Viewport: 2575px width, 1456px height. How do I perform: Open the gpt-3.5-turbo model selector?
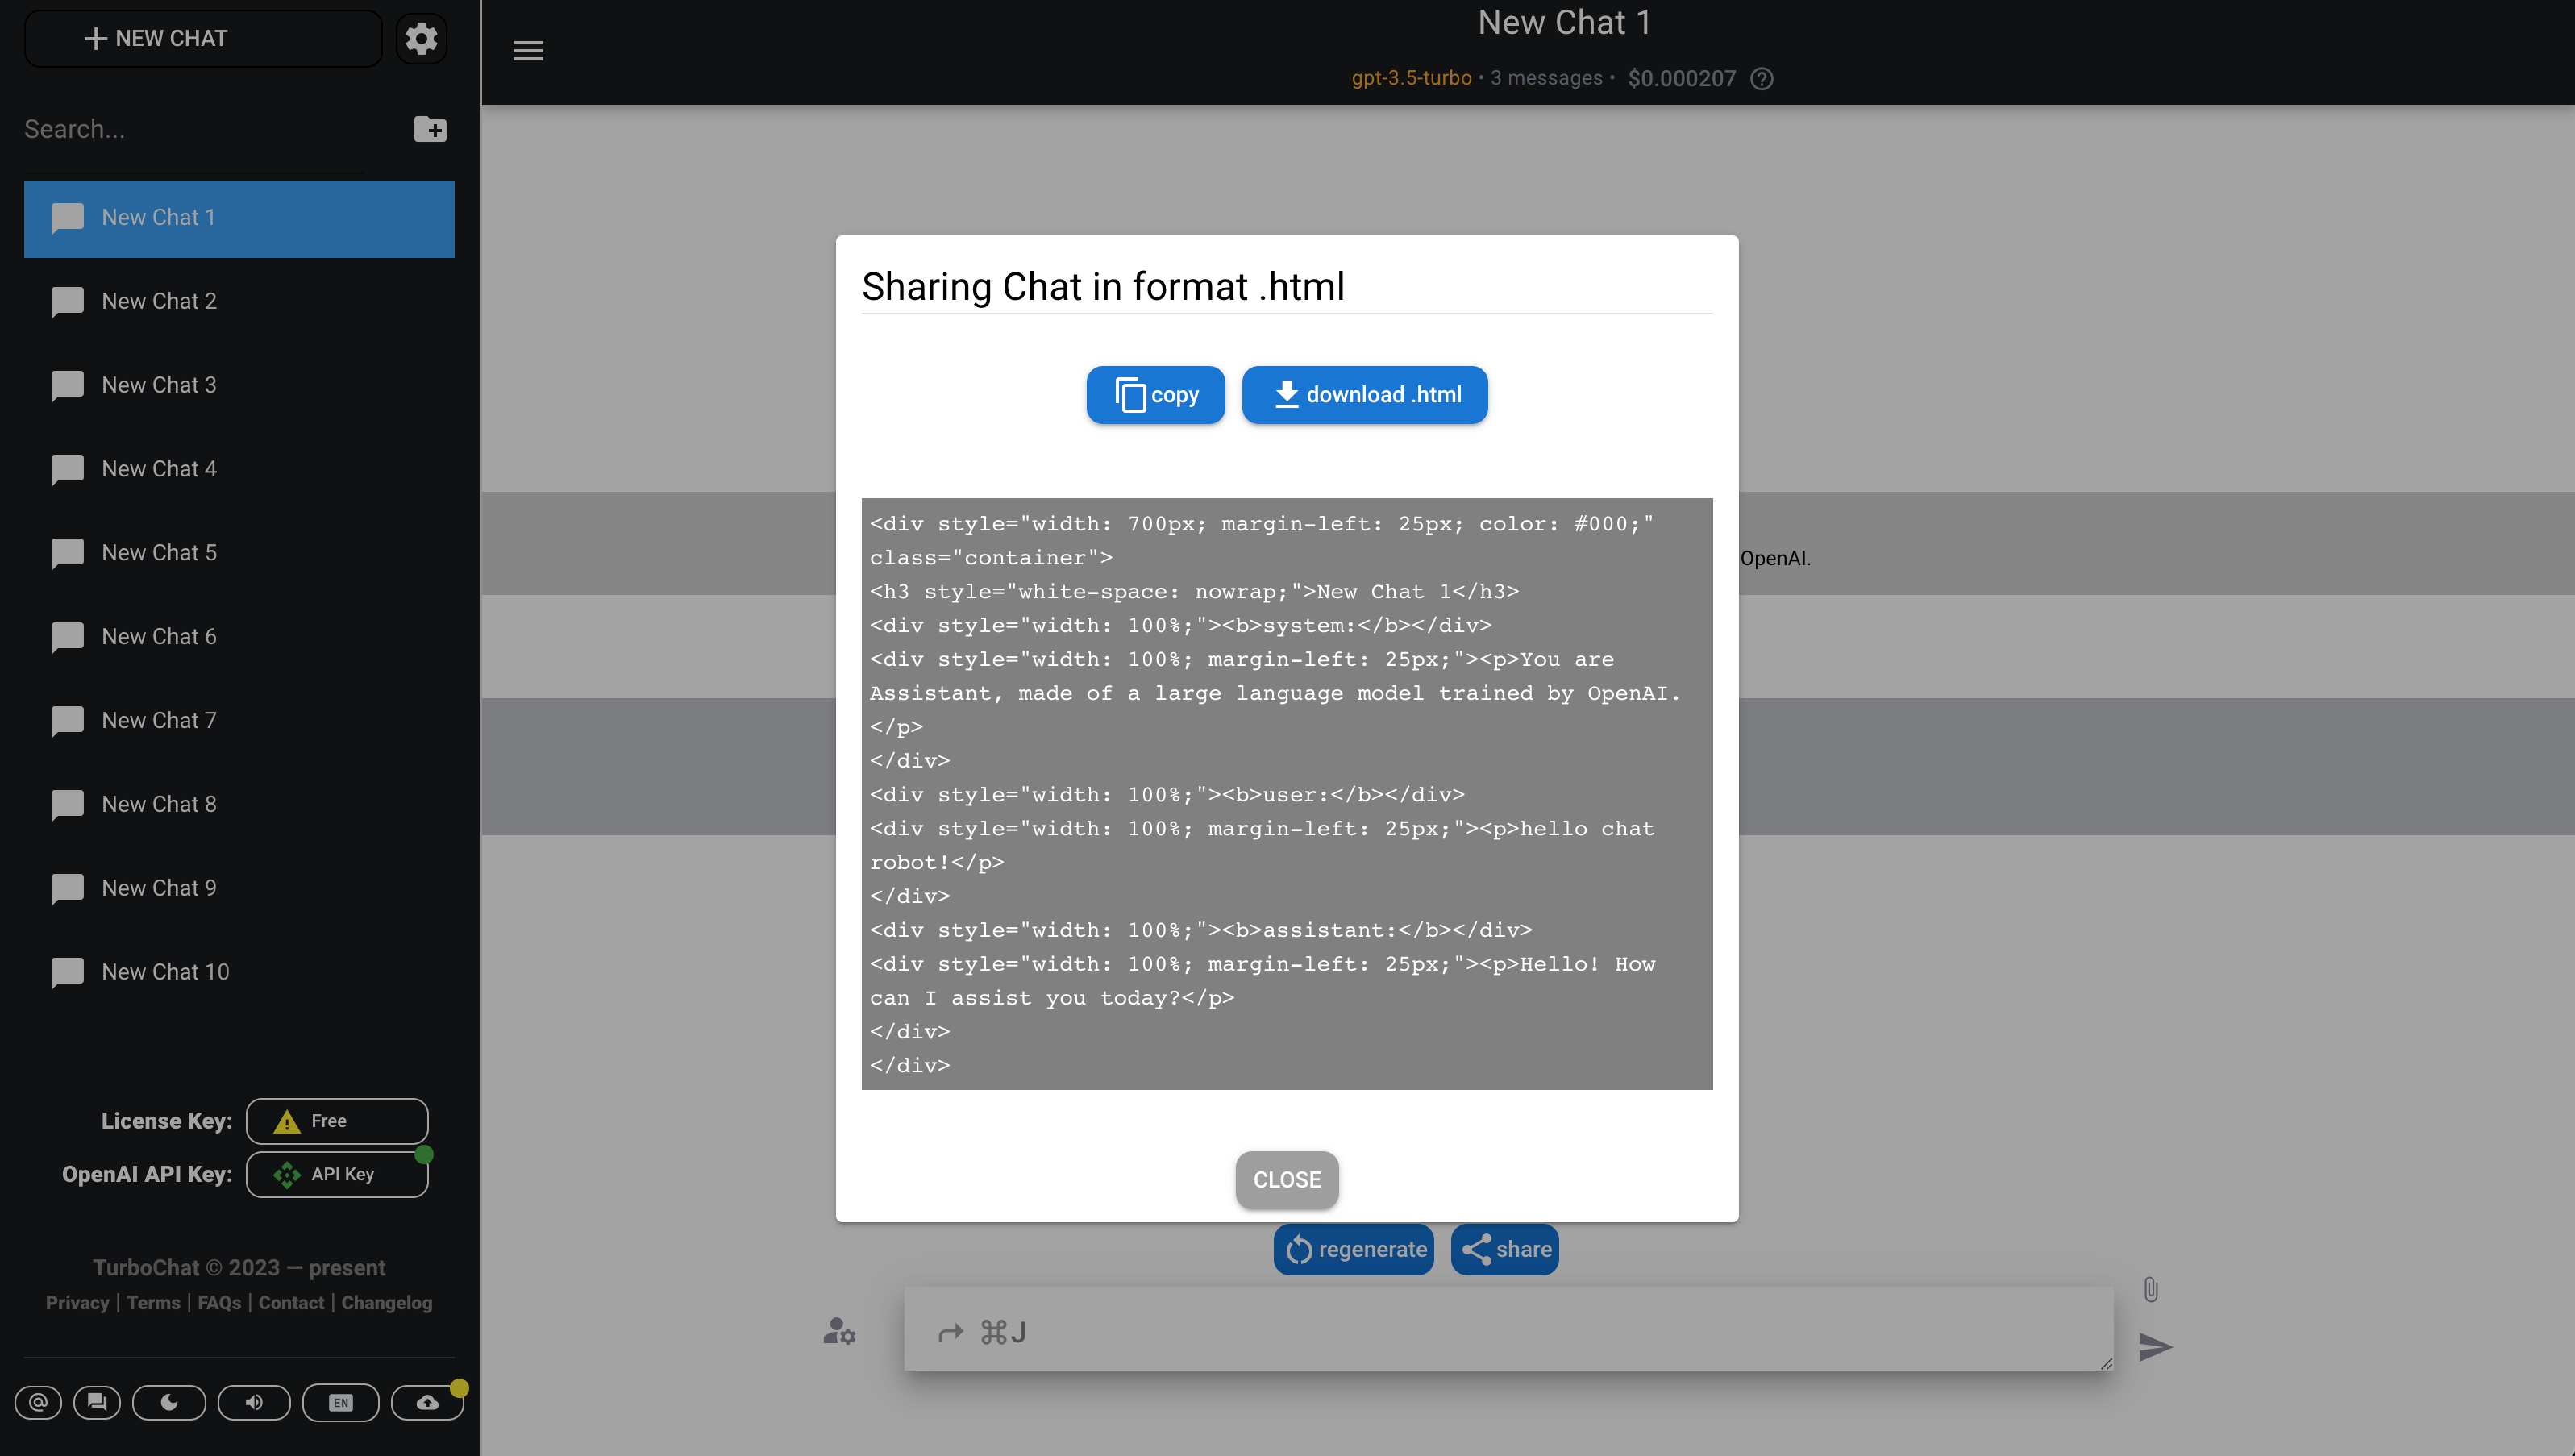coord(1411,78)
